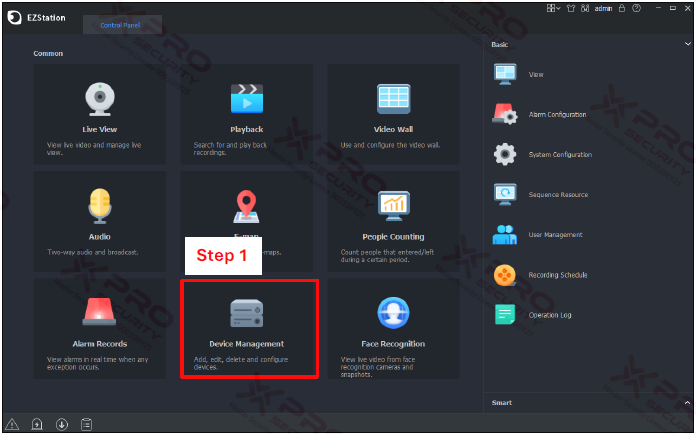Click 'Two-way audio and broadcast.' description
This screenshot has height=434, width=696.
pos(93,252)
